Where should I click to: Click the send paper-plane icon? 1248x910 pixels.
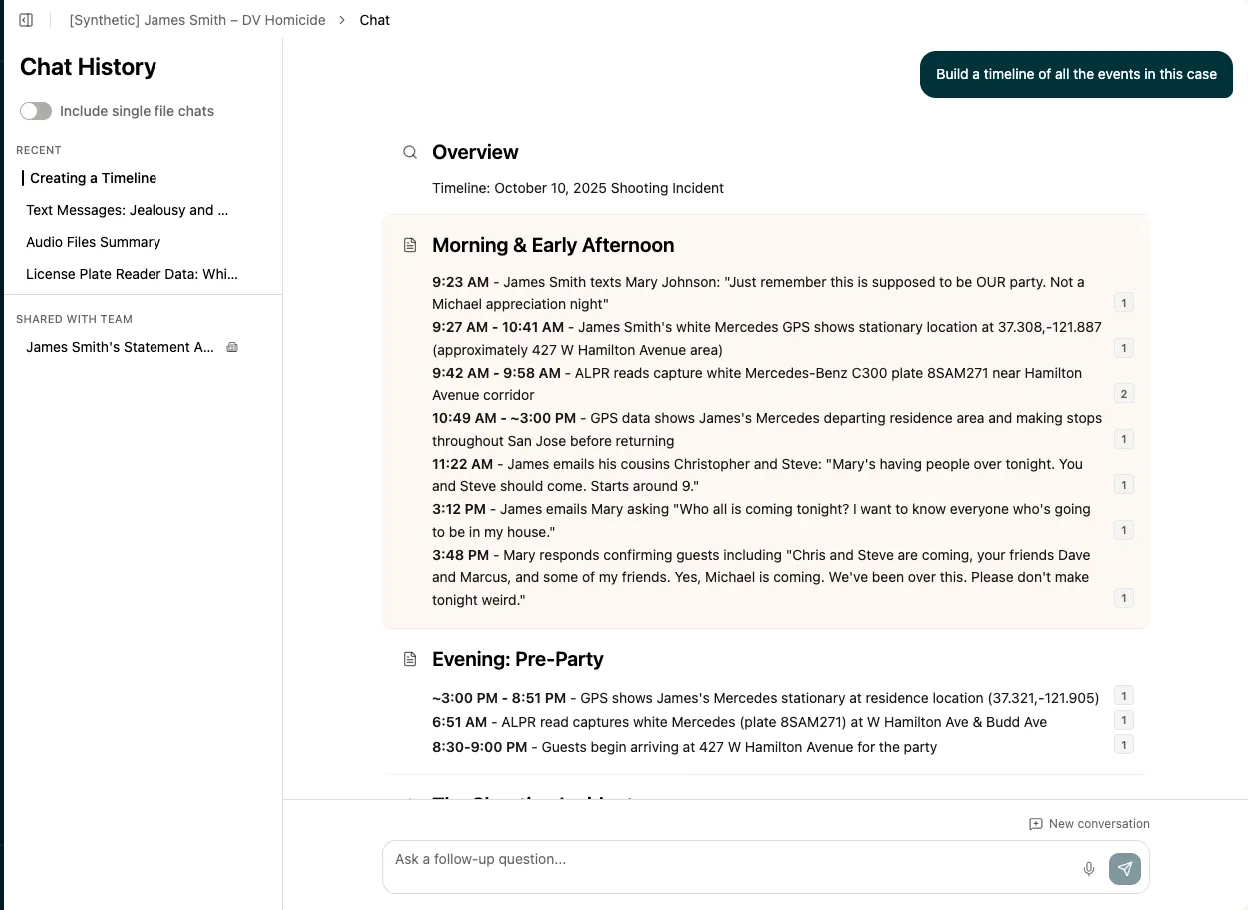click(x=1124, y=869)
